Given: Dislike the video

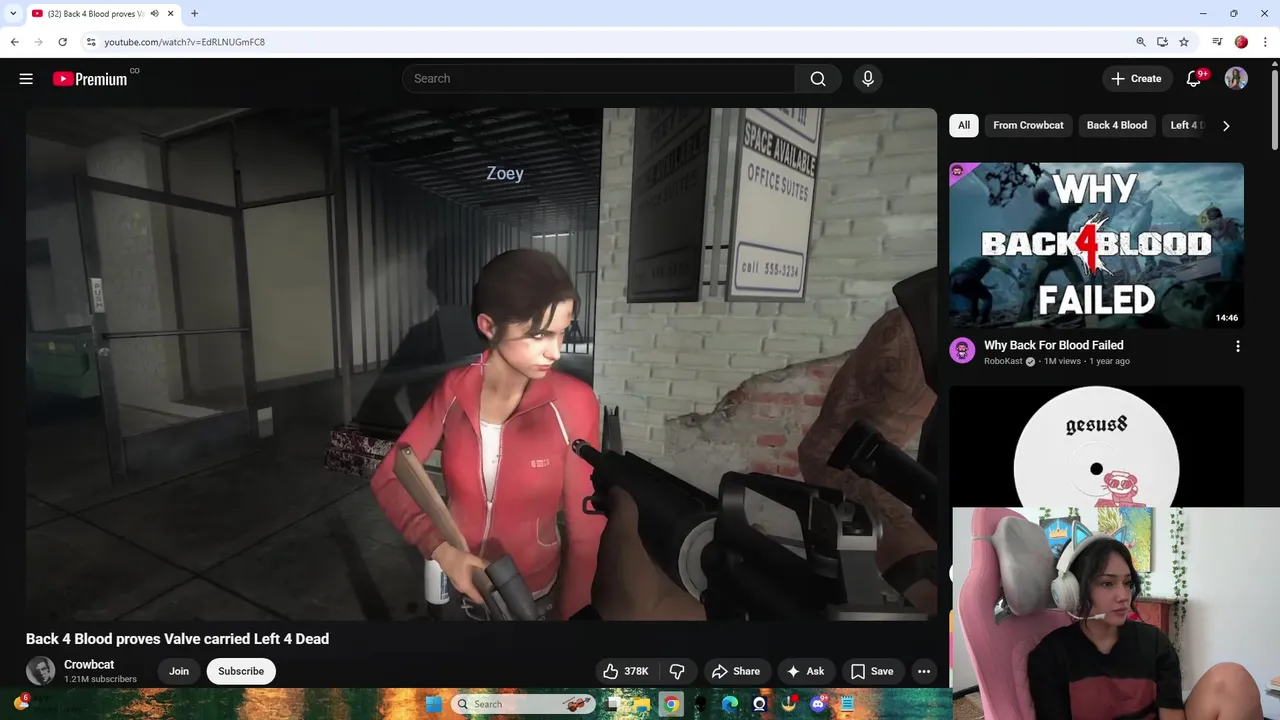Looking at the screenshot, I should click(677, 671).
